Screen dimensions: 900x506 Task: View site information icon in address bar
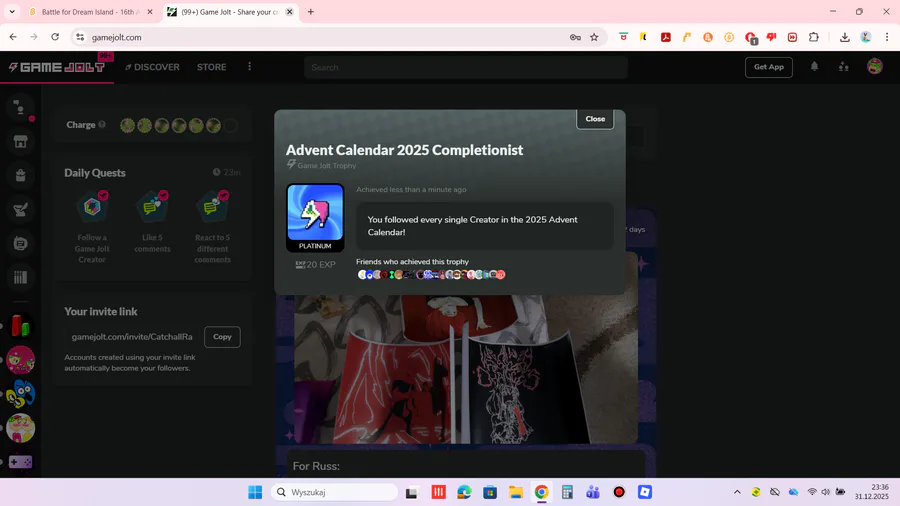tap(80, 37)
